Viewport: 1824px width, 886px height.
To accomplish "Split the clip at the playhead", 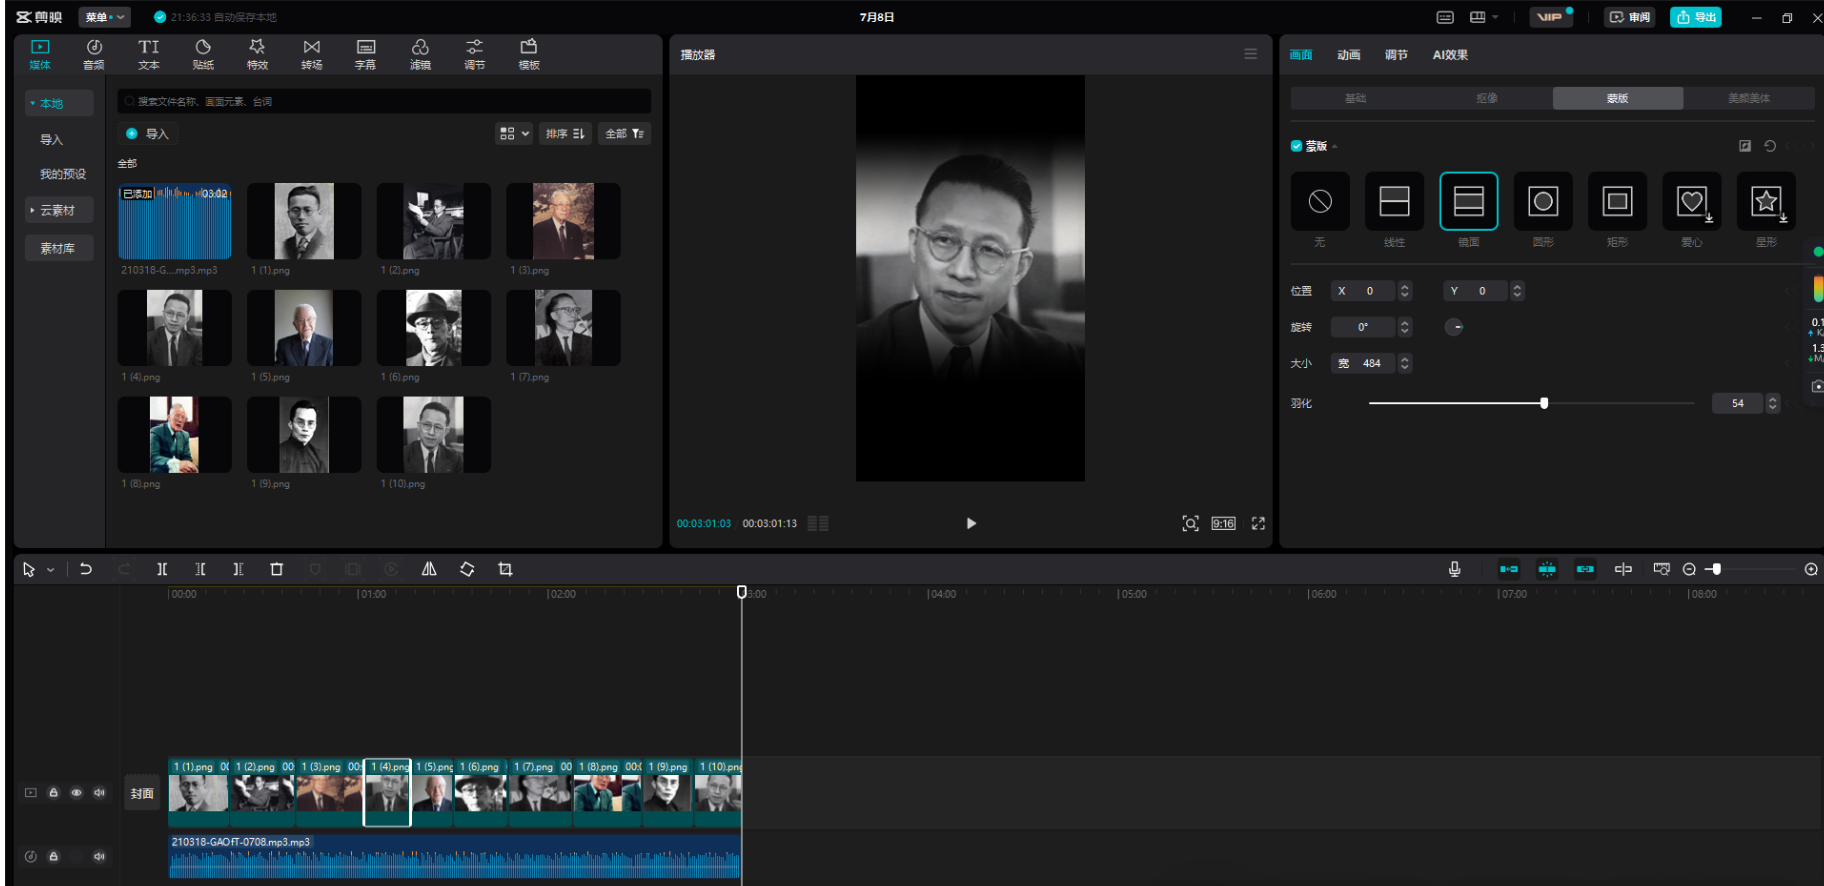I will pos(162,569).
